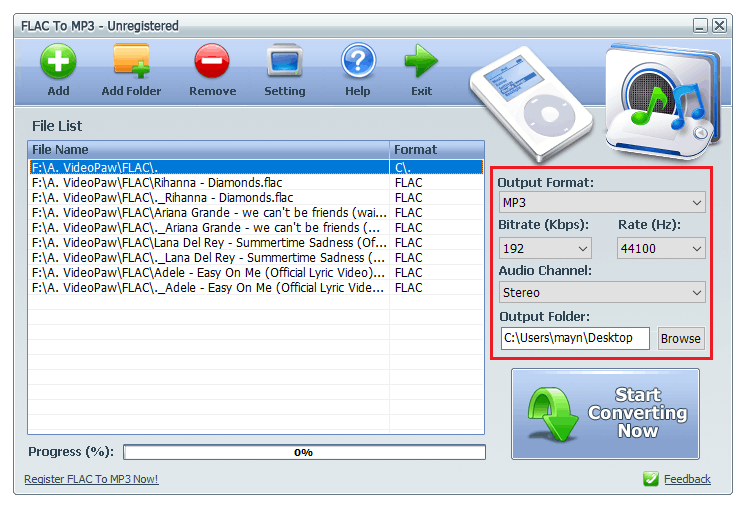Select the ._Adele - Easy On Me row

coord(256,288)
